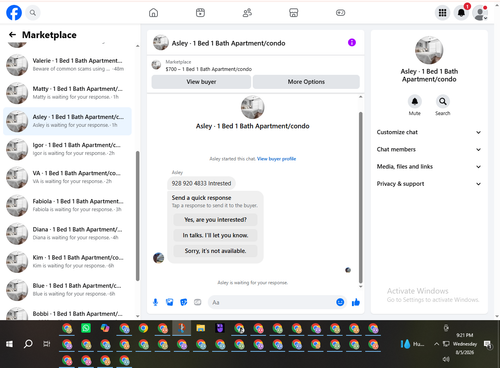Viewport: 500px width, 368px height.
Task: Open Fabiola's apartment conversation
Action: click(x=67, y=205)
